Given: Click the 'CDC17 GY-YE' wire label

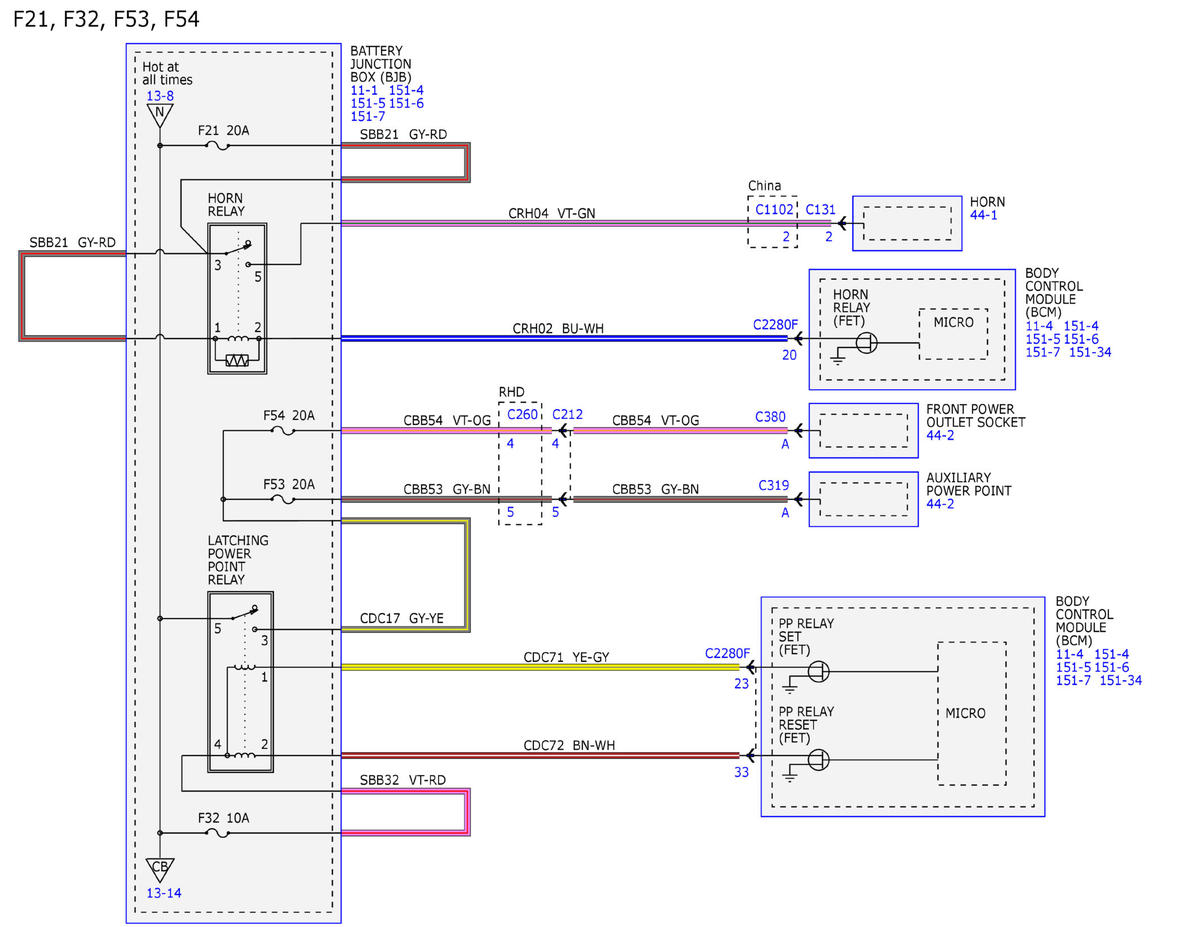Looking at the screenshot, I should pos(402,618).
